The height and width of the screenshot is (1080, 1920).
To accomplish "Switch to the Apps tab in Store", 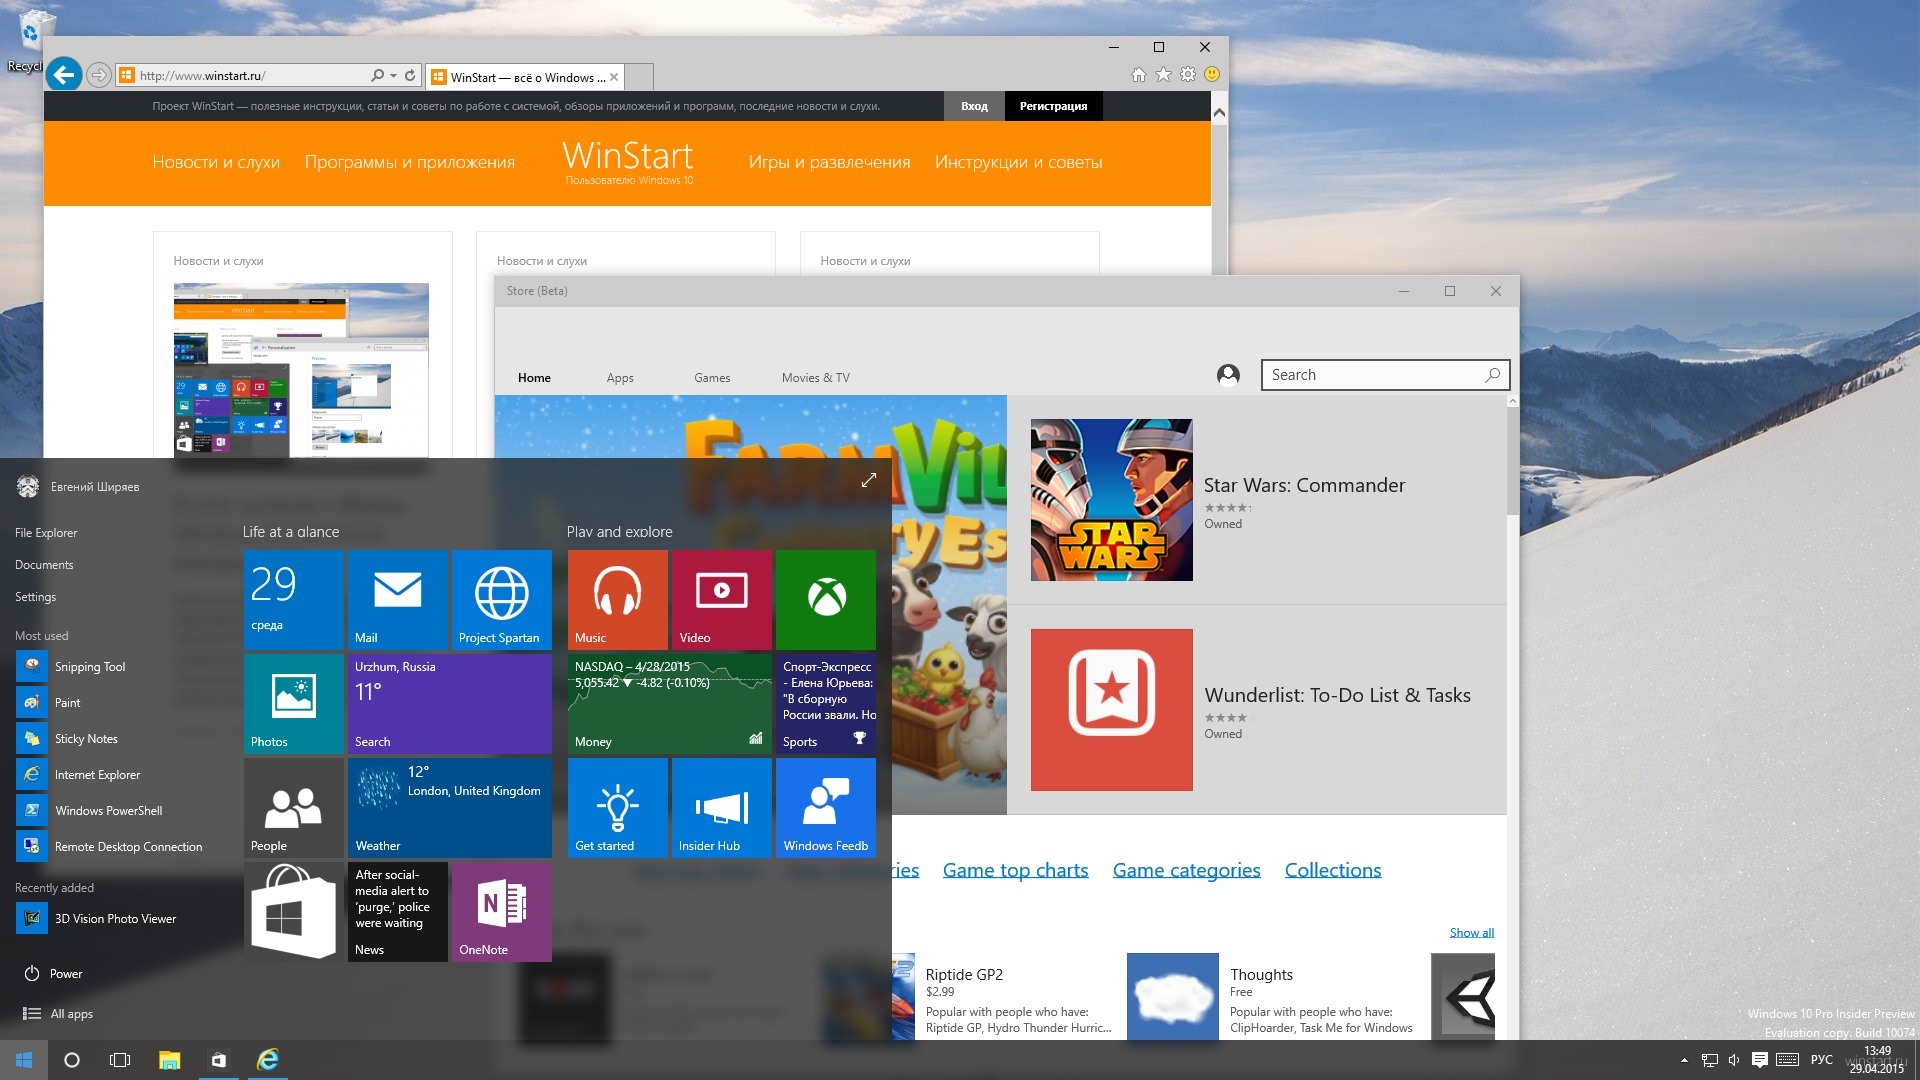I will [620, 378].
